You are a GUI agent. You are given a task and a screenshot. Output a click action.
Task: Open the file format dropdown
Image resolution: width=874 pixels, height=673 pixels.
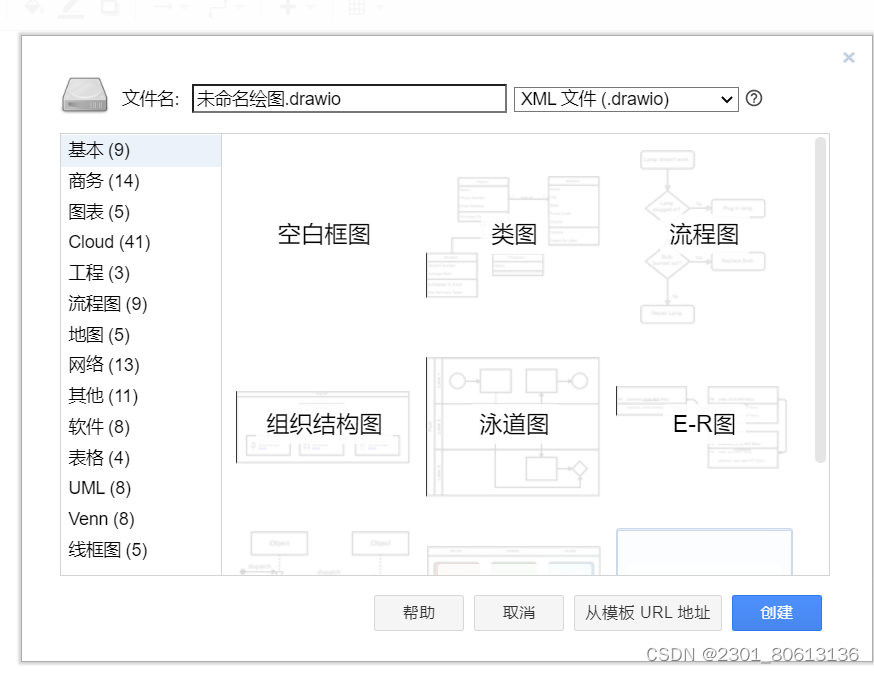(625, 98)
